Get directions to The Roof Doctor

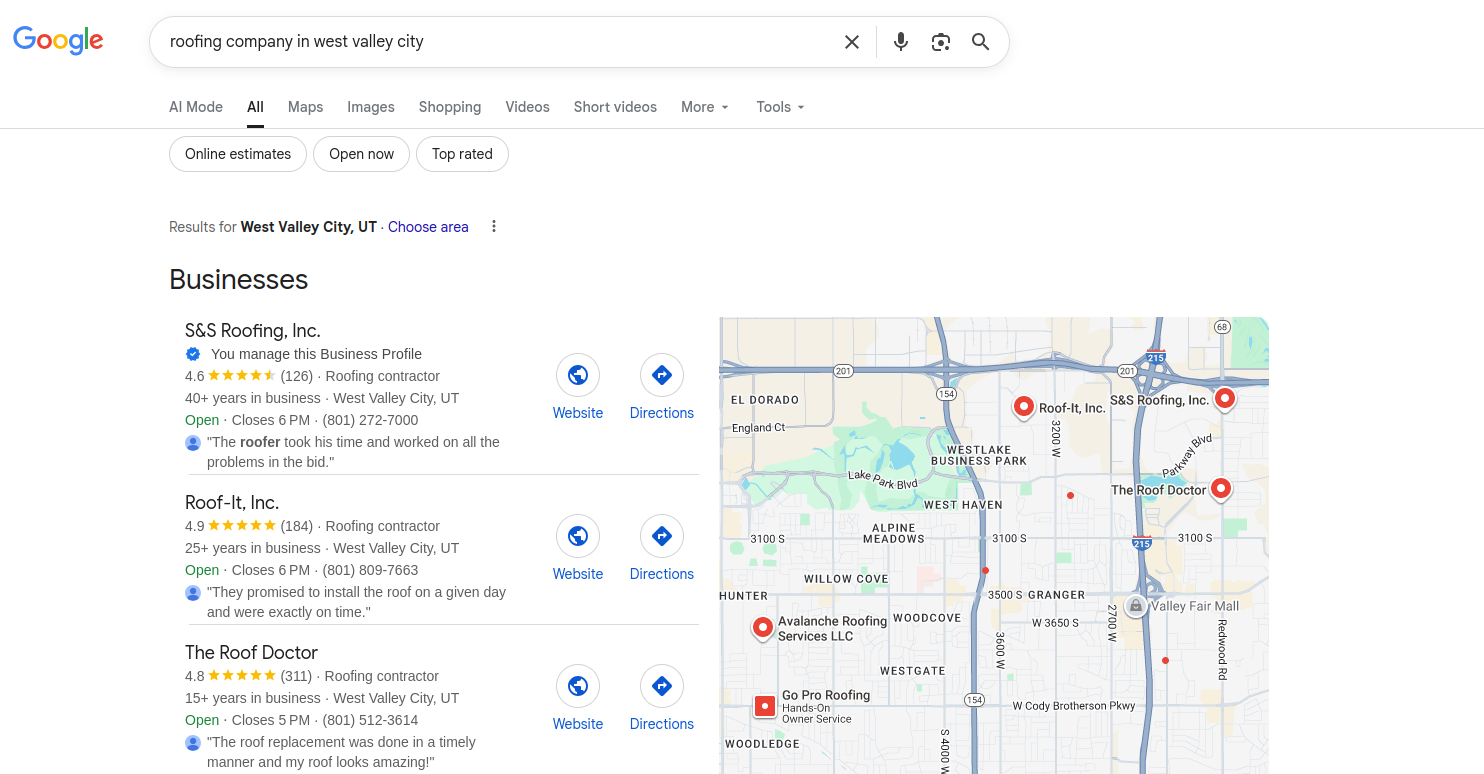661,687
